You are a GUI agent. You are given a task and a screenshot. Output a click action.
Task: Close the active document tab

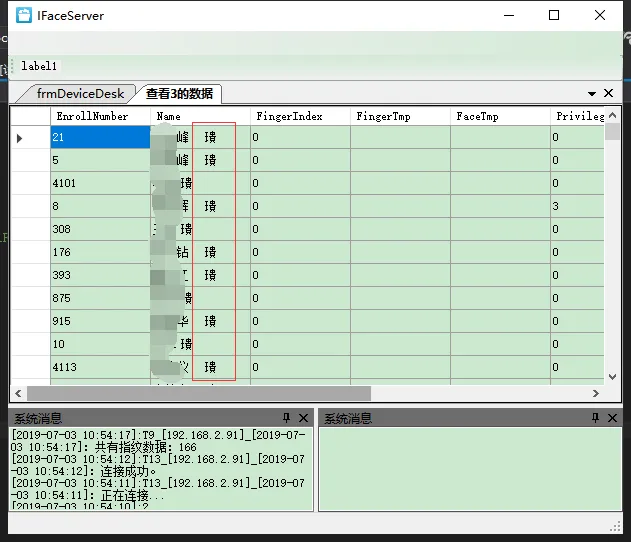point(609,93)
